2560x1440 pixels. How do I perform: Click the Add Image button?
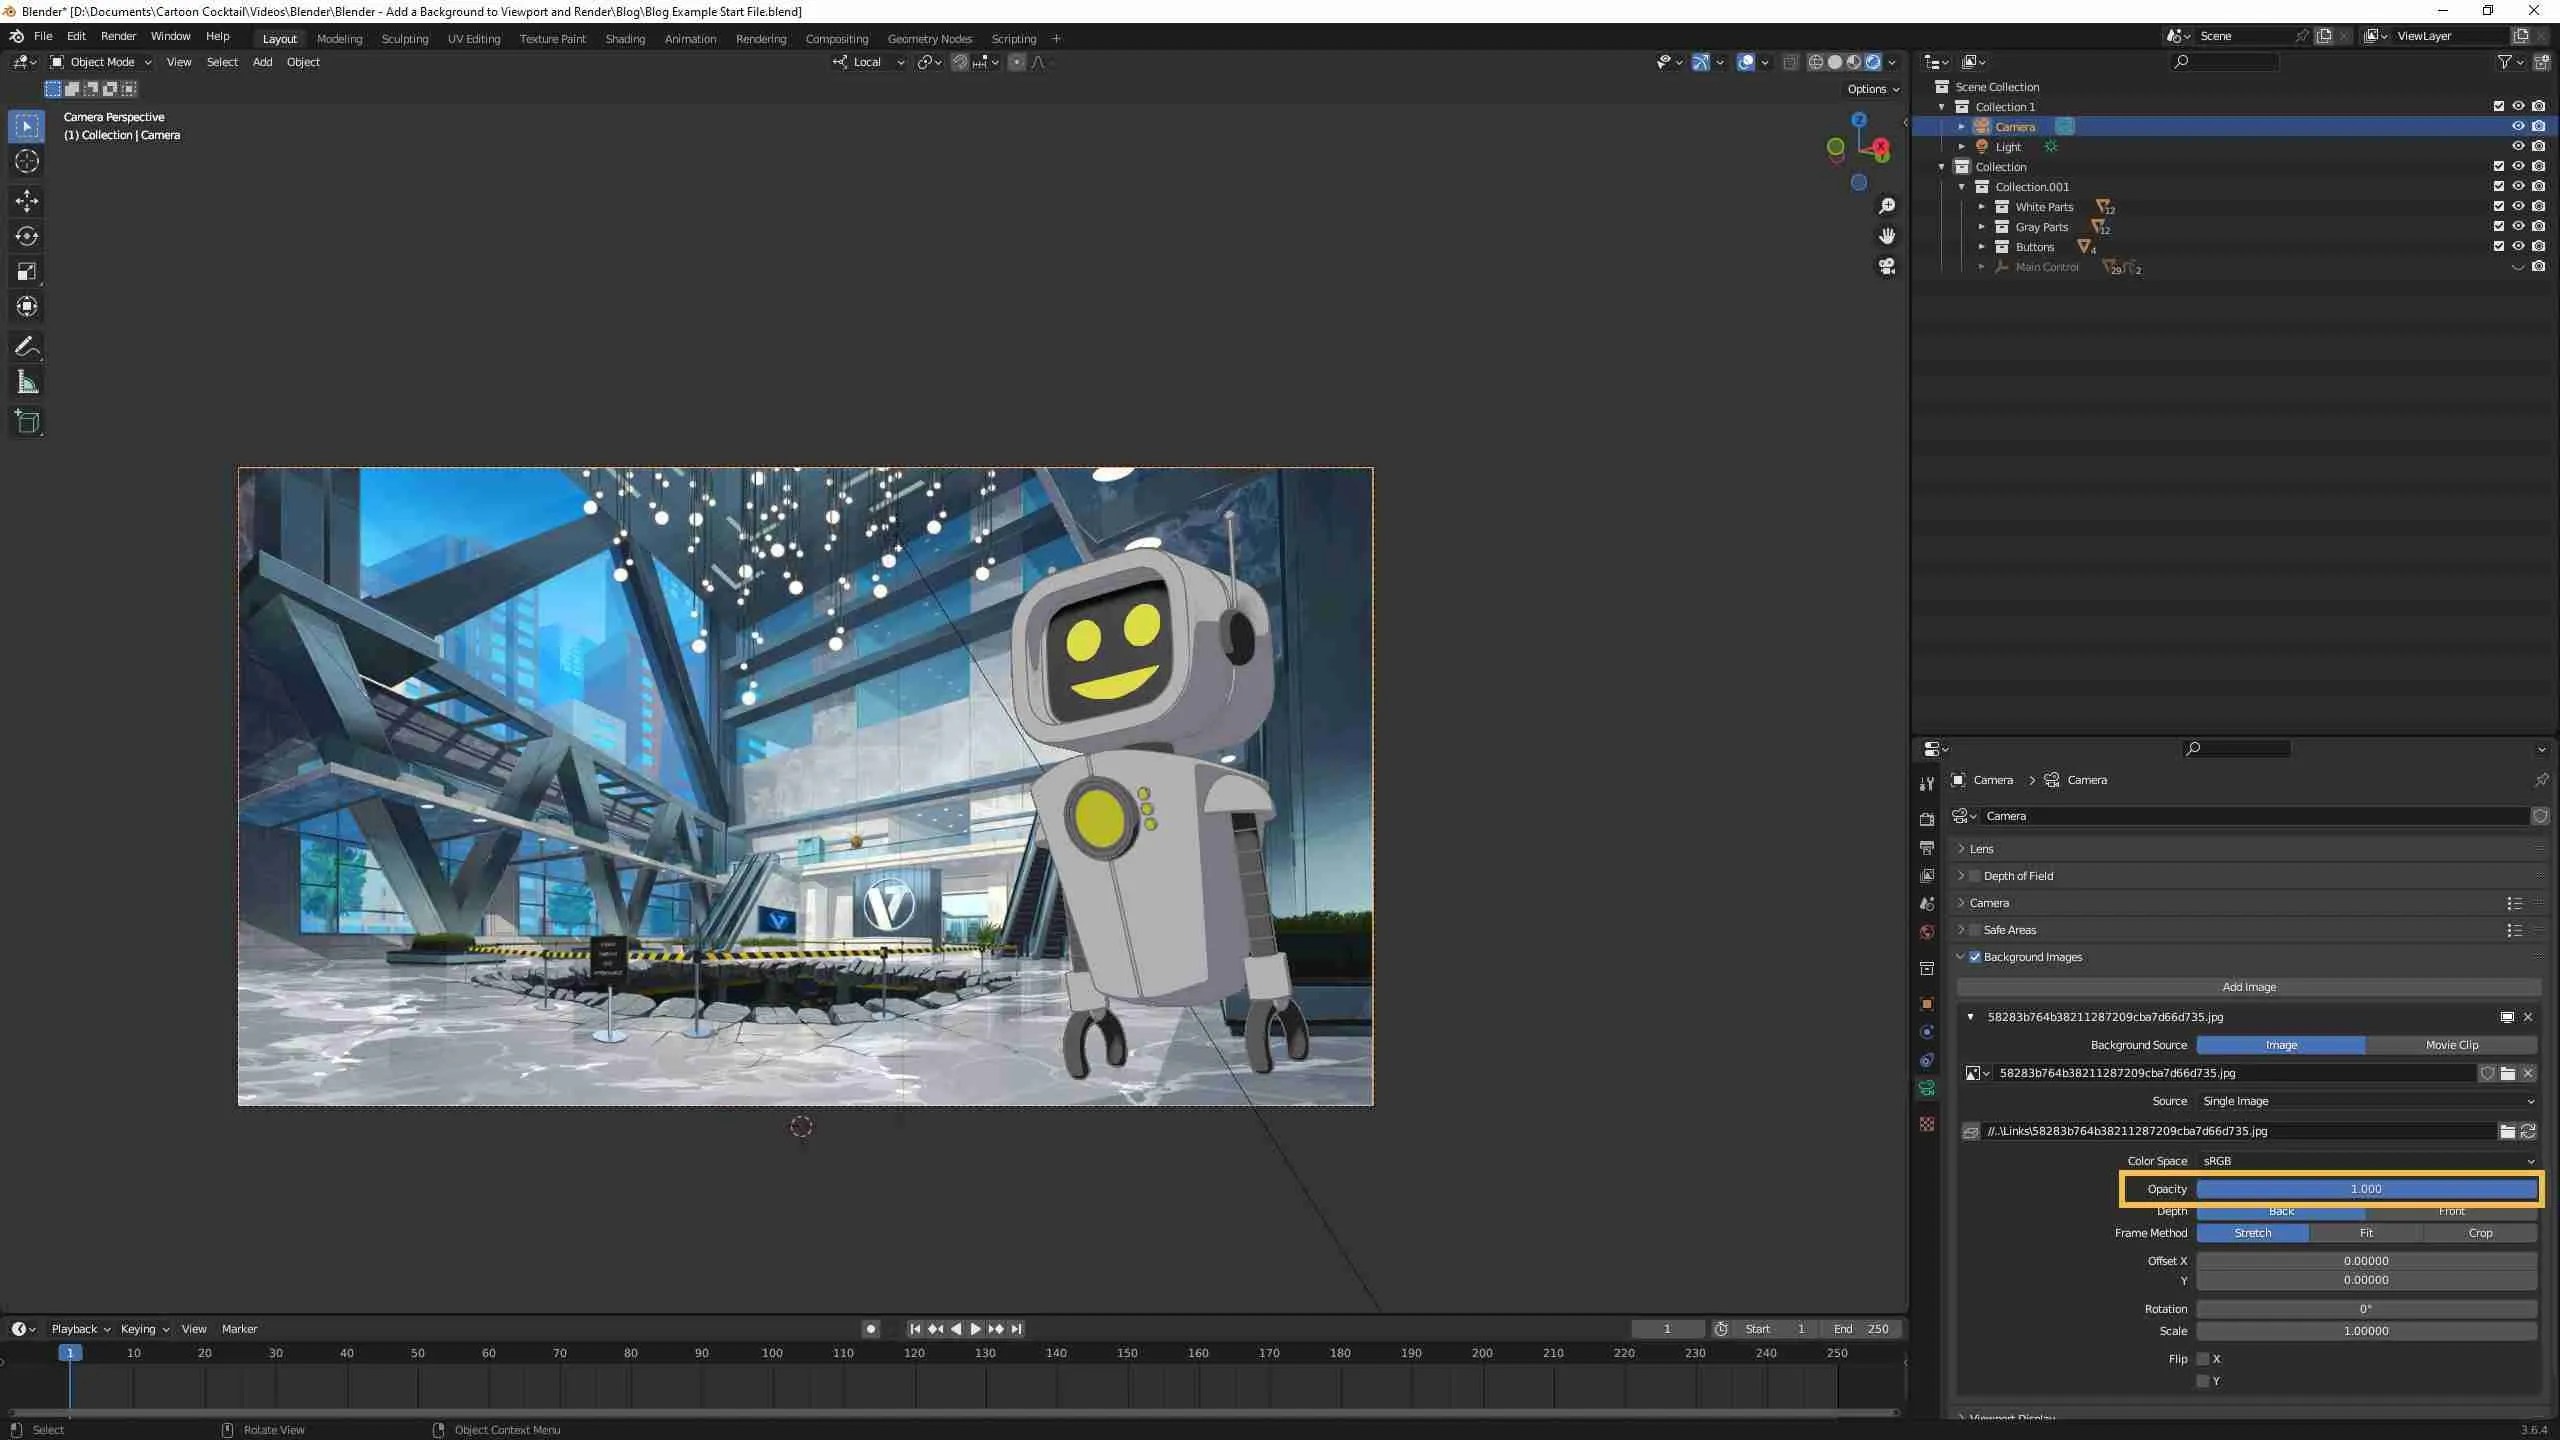point(2249,986)
